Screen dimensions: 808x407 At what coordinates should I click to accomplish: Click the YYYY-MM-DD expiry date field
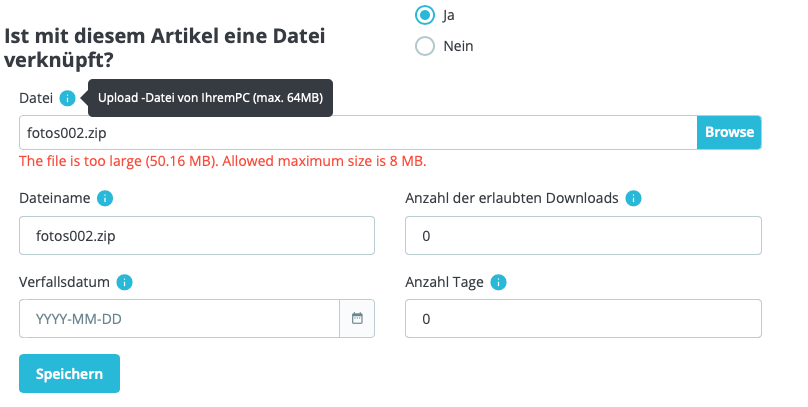point(179,318)
